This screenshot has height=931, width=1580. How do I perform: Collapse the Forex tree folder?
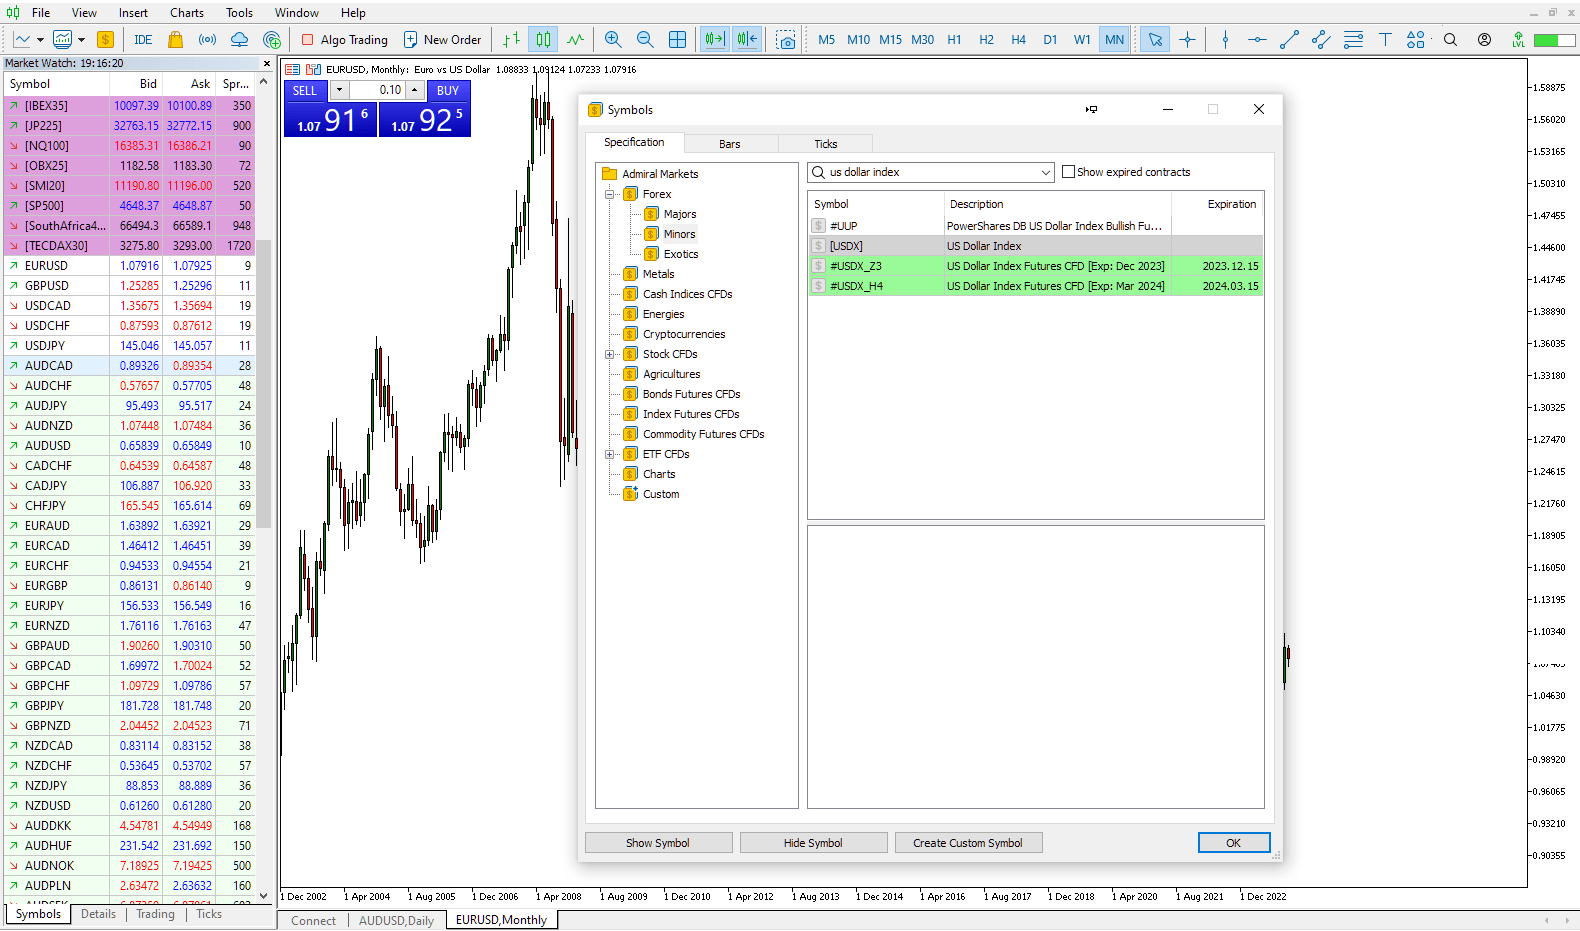(x=609, y=194)
